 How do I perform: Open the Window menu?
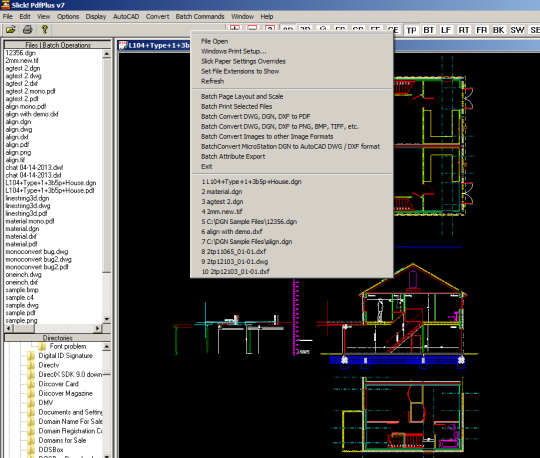(x=242, y=17)
